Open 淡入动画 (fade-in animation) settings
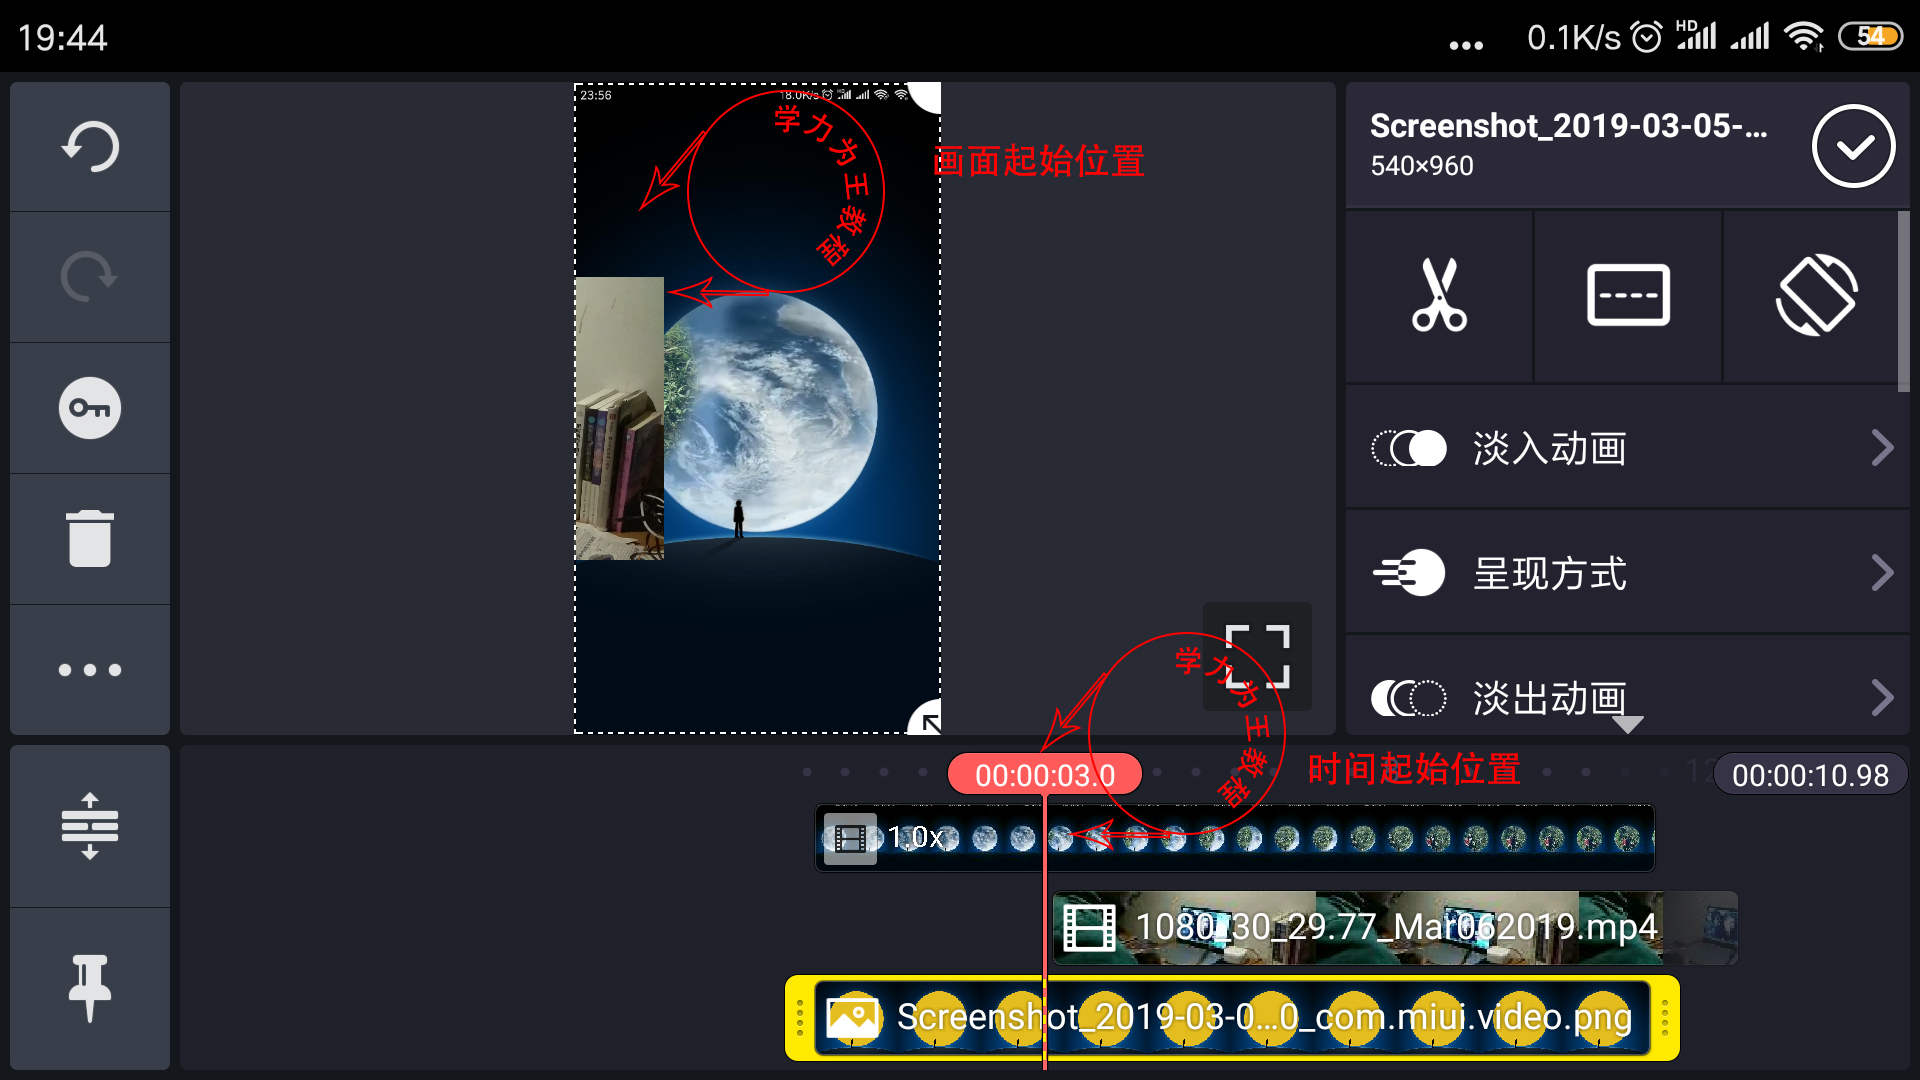The image size is (1920, 1080). point(1550,448)
